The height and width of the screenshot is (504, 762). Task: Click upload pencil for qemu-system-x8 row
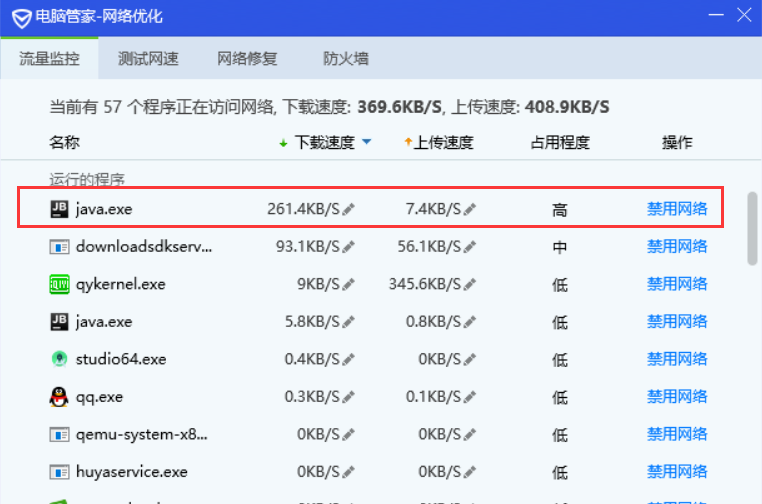point(469,434)
